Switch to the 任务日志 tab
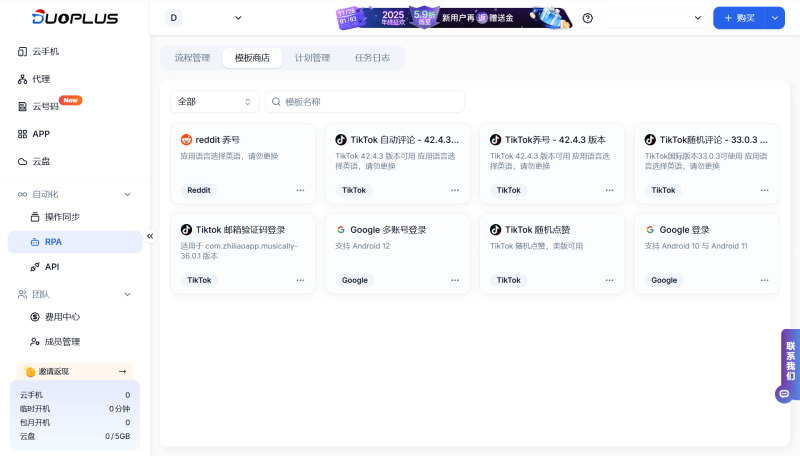The image size is (800, 456). pyautogui.click(x=372, y=58)
